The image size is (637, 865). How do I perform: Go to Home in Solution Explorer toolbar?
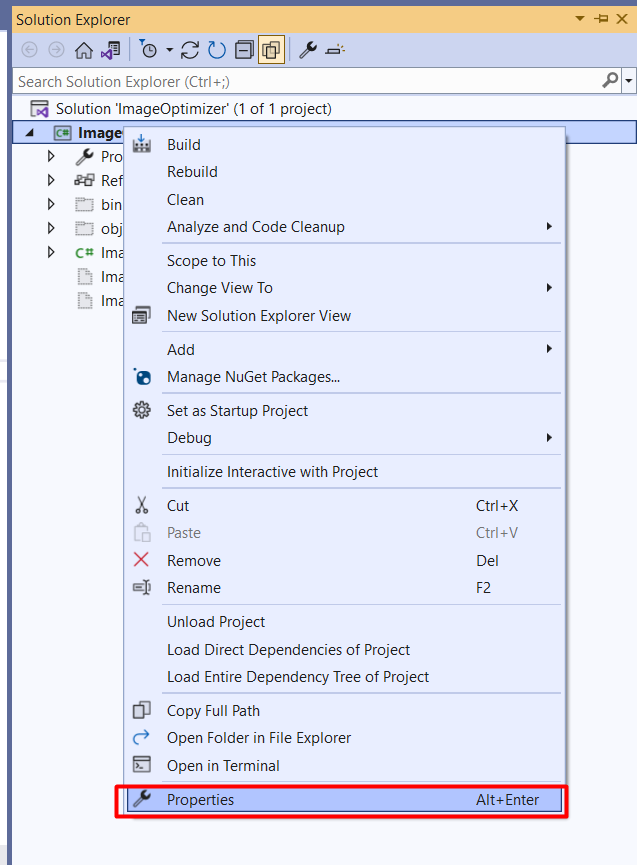pyautogui.click(x=84, y=50)
